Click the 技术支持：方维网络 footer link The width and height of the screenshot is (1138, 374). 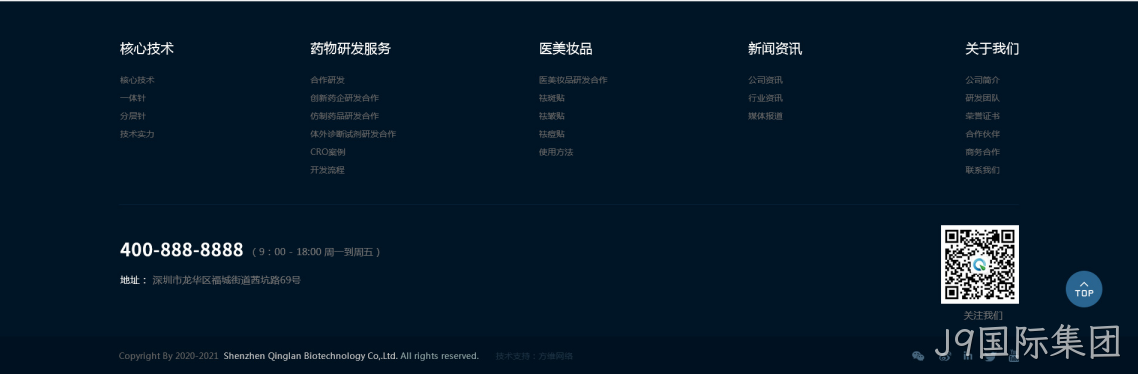[x=534, y=356]
